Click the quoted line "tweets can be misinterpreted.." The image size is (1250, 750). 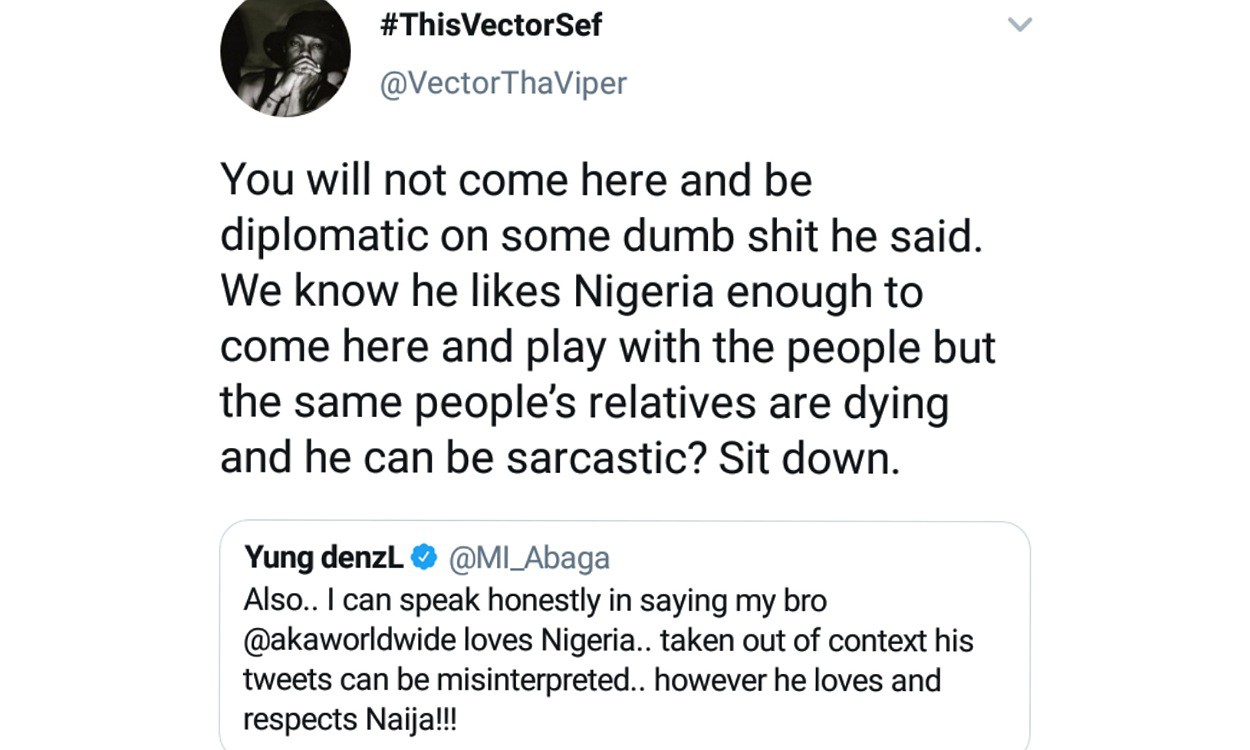(x=444, y=680)
